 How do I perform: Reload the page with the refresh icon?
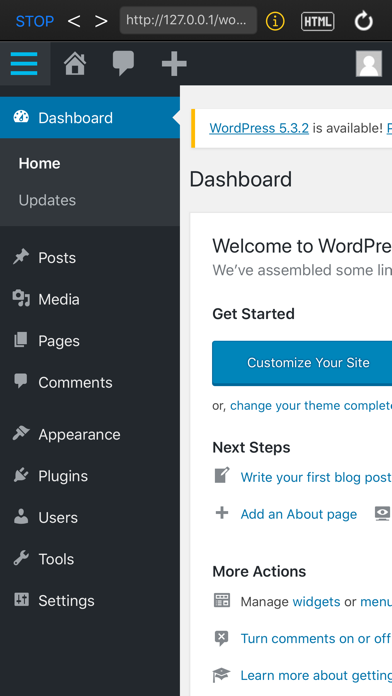[x=364, y=21]
